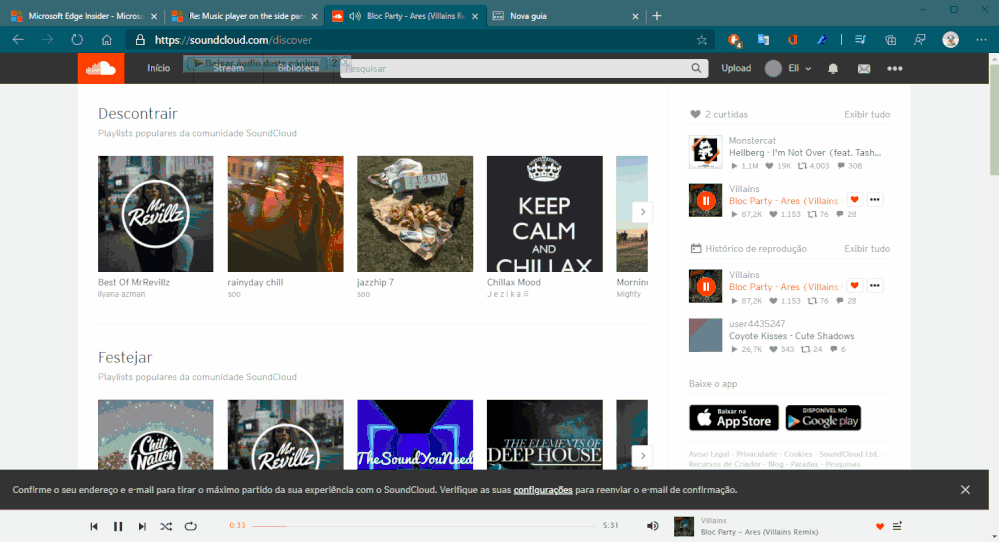Open Coyote Kisses - Cute Shadows track
The image size is (999, 542).
pos(791,336)
